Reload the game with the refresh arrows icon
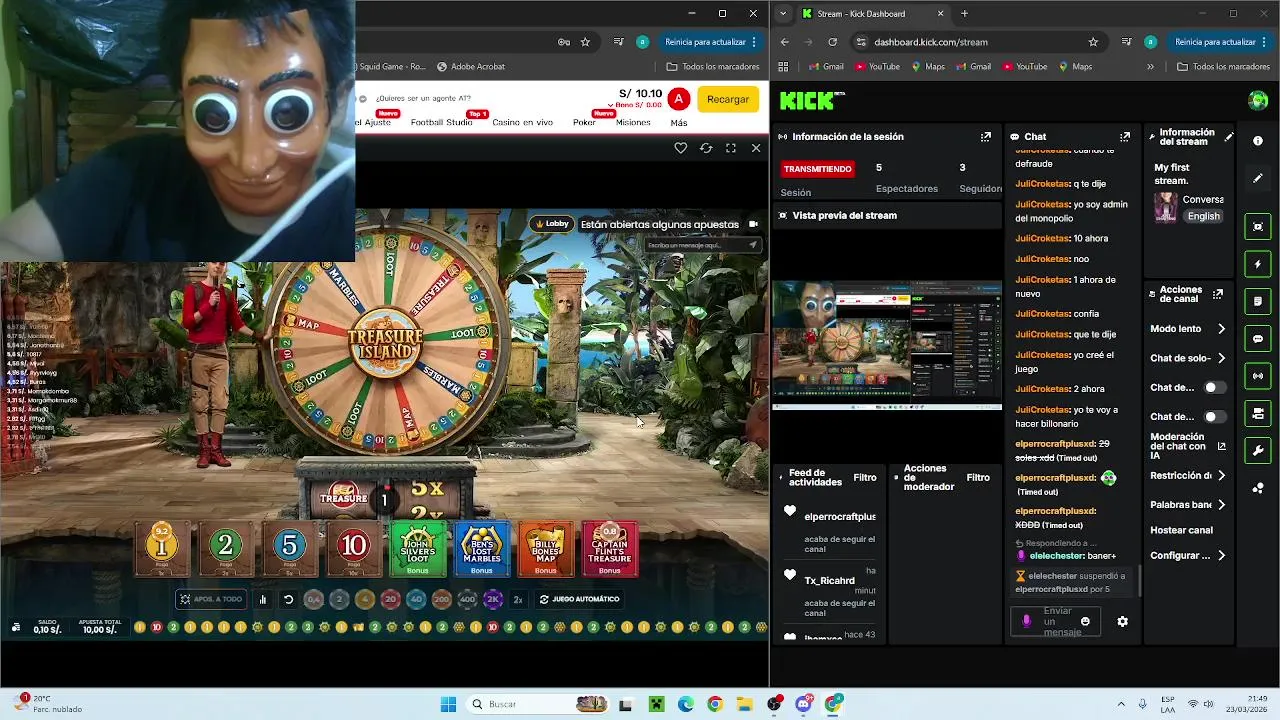The width and height of the screenshot is (1280, 720). pos(706,148)
